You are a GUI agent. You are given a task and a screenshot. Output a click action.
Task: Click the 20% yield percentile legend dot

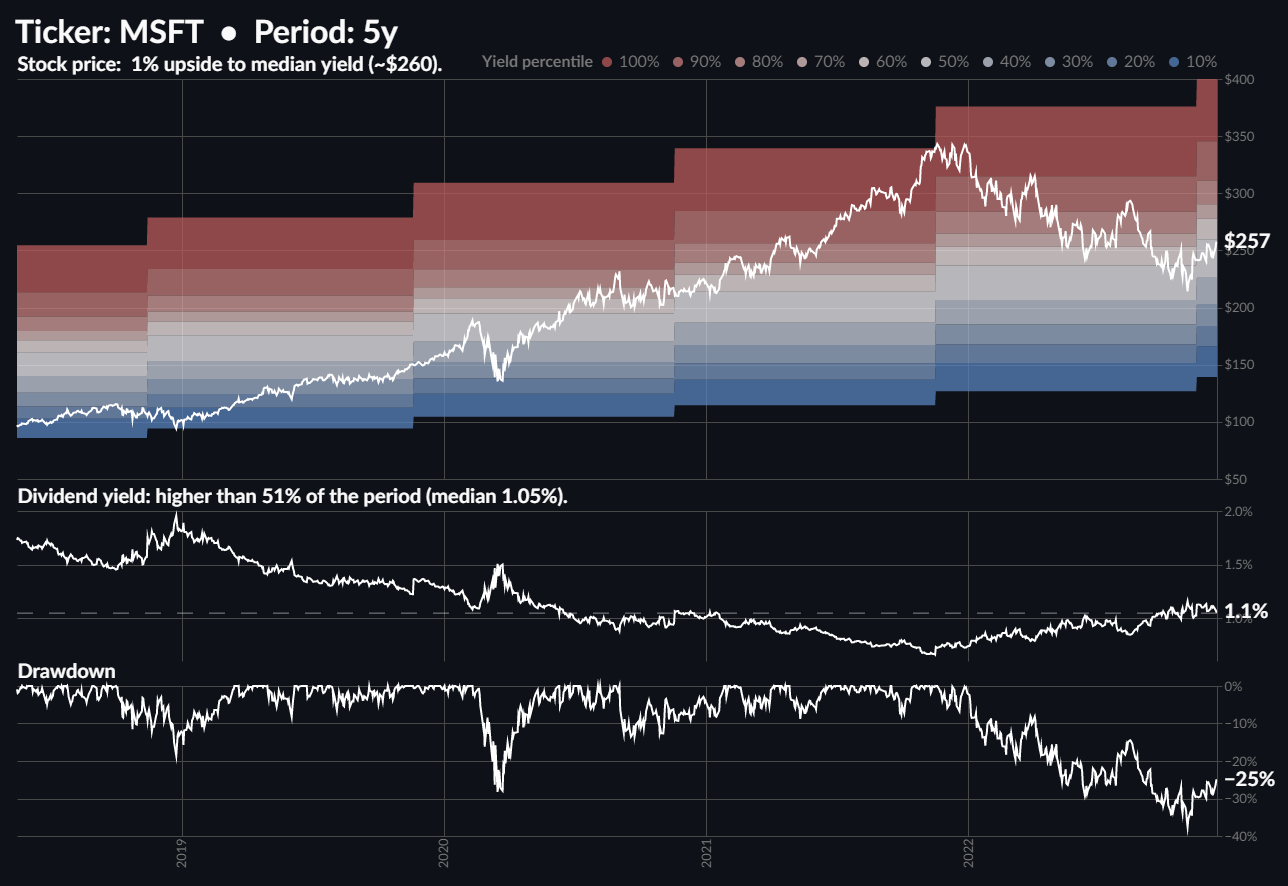pyautogui.click(x=1111, y=62)
